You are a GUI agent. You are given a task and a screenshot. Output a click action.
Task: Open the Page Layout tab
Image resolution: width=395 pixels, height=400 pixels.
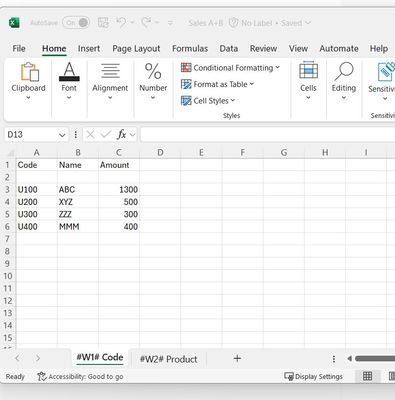(x=136, y=49)
